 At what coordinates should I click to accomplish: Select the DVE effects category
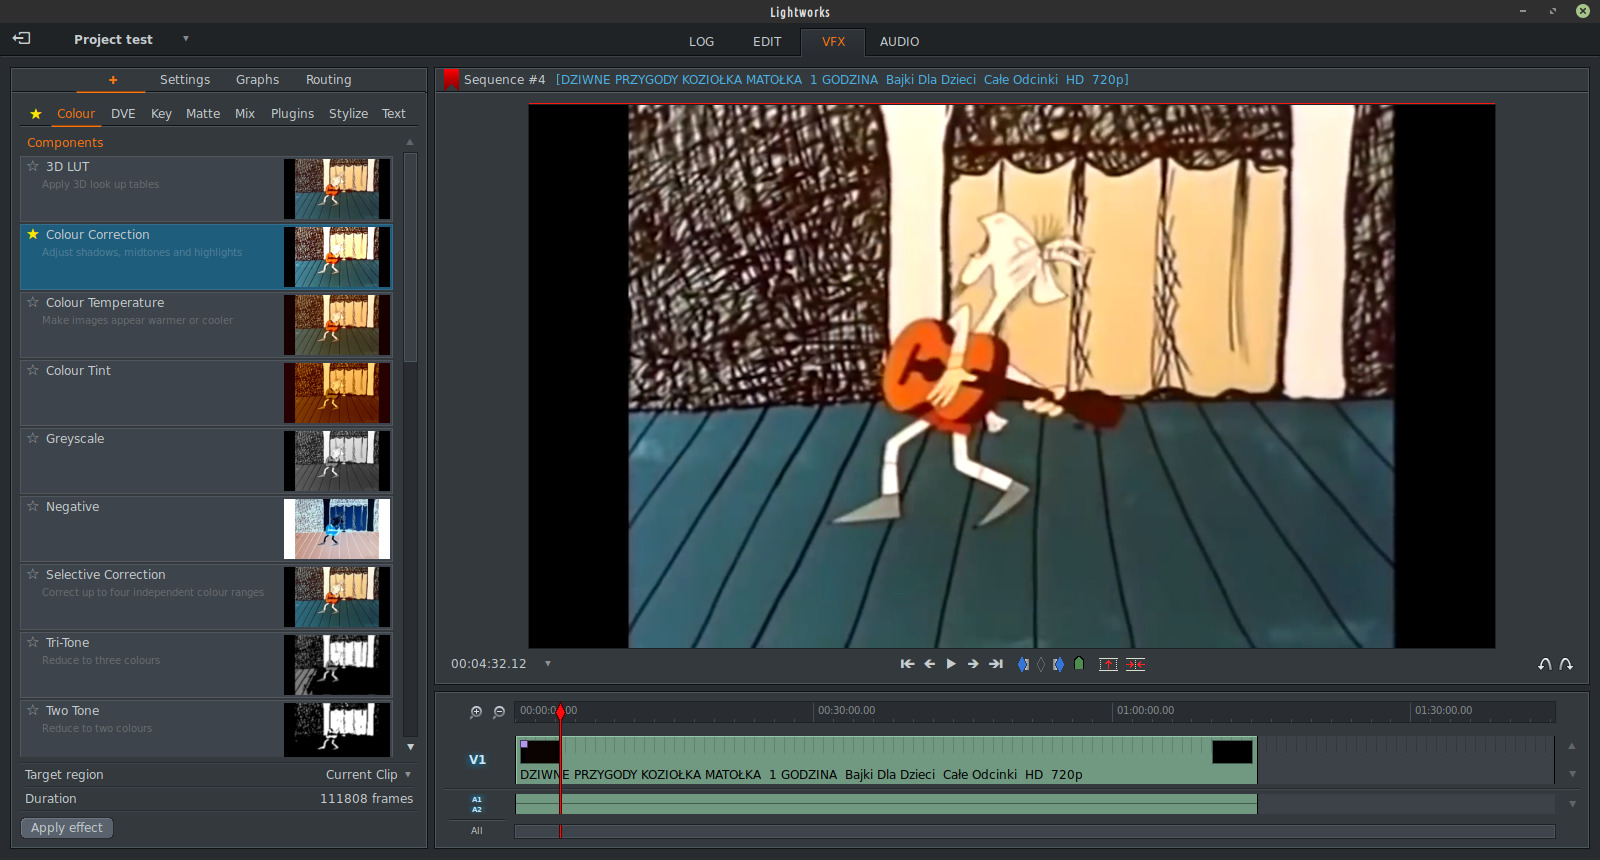(x=123, y=114)
